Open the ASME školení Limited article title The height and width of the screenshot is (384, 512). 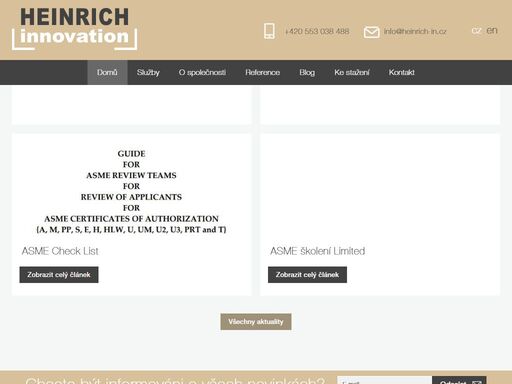pos(318,251)
